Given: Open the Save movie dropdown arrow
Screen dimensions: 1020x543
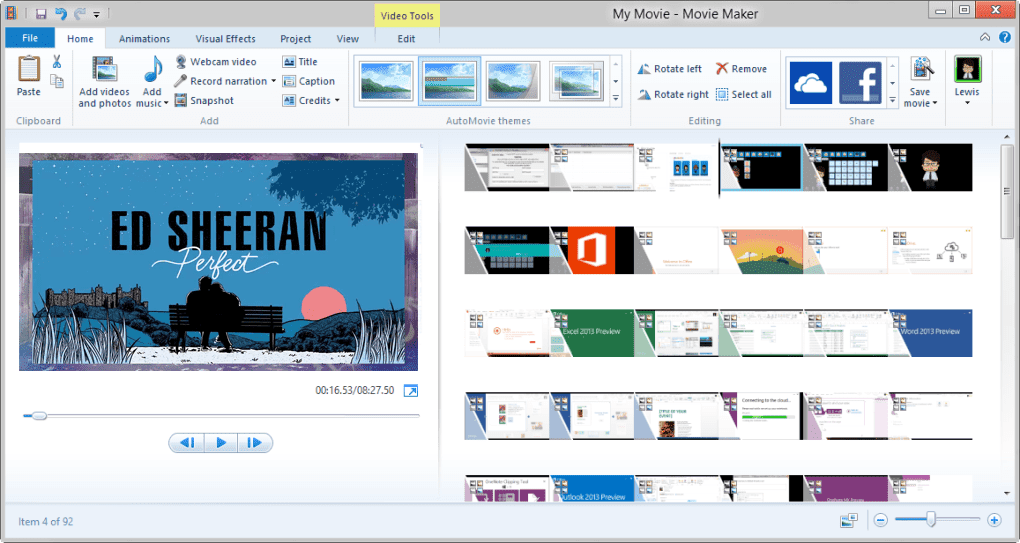Looking at the screenshot, I should click(935, 103).
